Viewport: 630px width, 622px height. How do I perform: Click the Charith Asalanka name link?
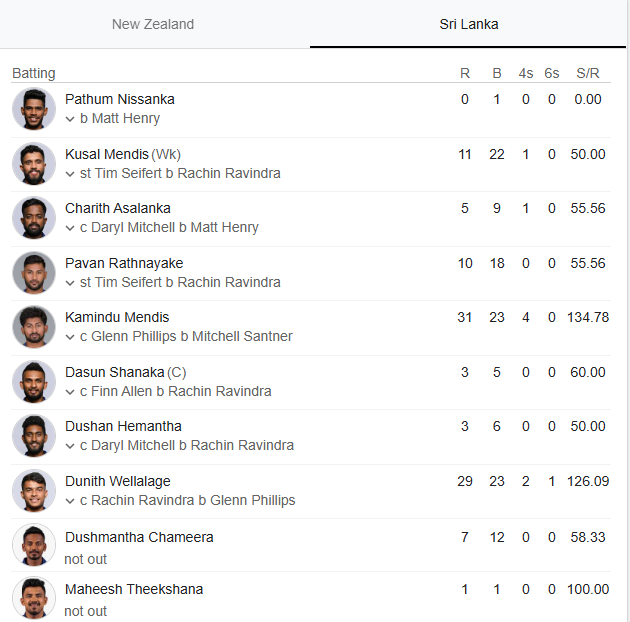coord(118,208)
